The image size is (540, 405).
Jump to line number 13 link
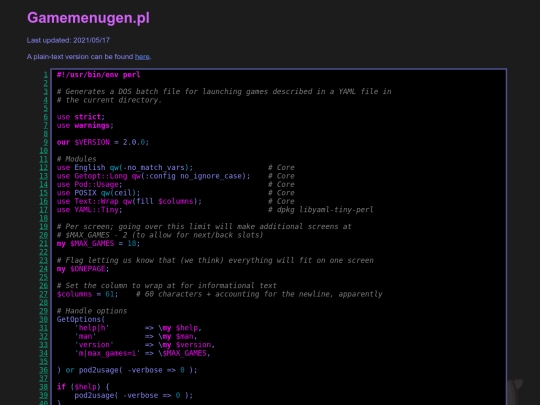[x=43, y=176]
